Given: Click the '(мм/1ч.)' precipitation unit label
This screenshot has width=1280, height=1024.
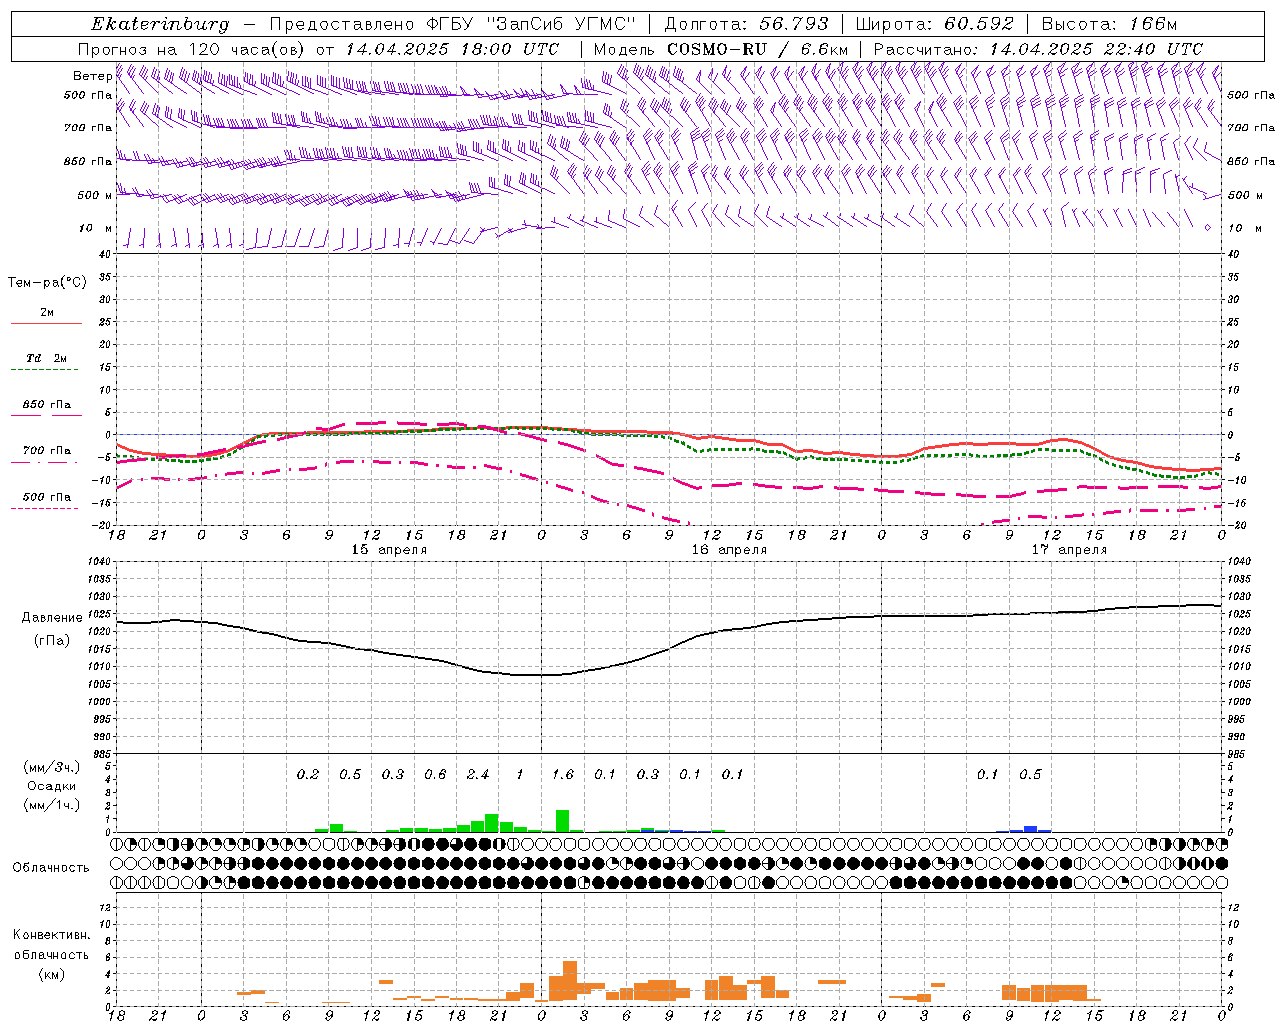Looking at the screenshot, I should click(52, 805).
